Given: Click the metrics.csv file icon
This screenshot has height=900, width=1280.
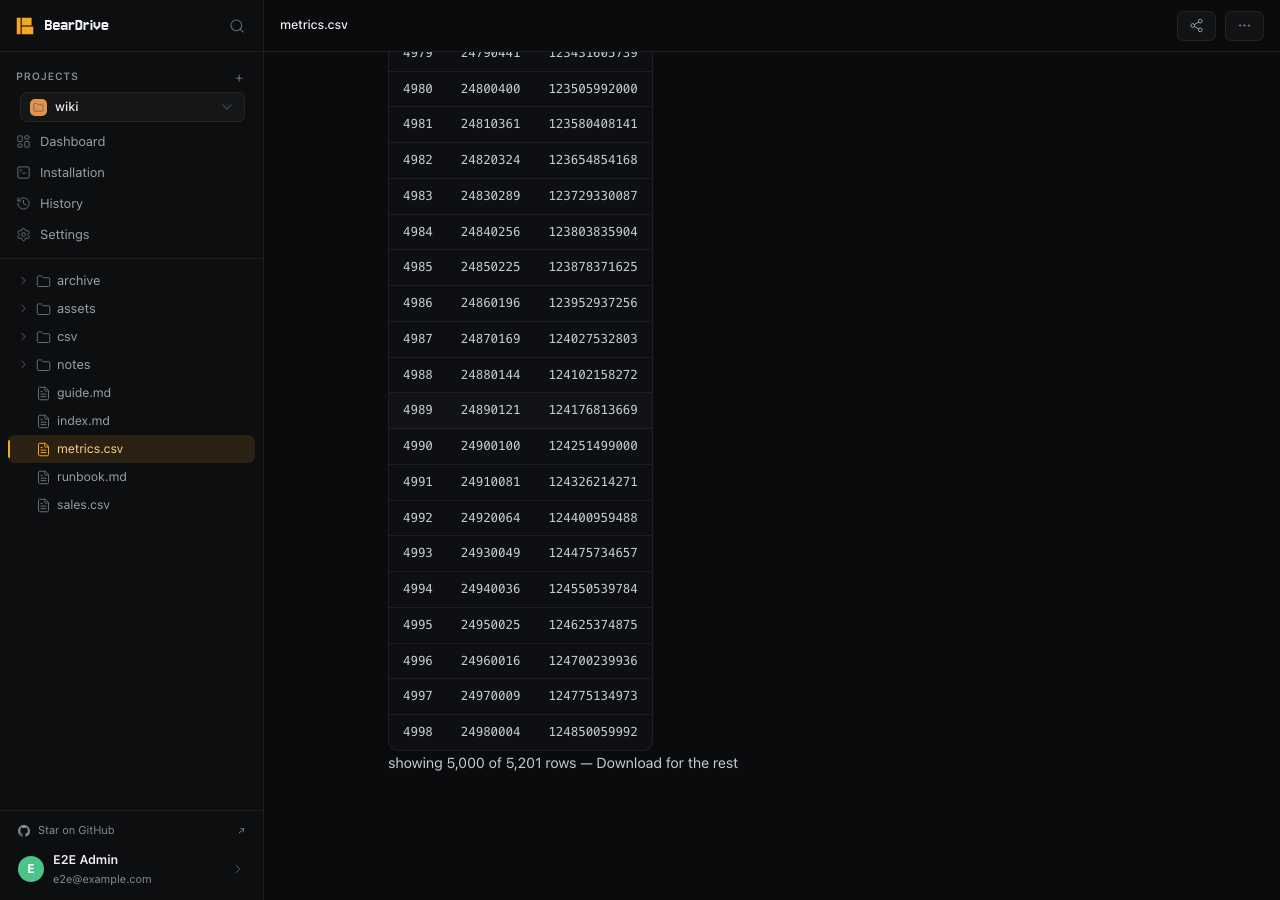Looking at the screenshot, I should coord(43,449).
